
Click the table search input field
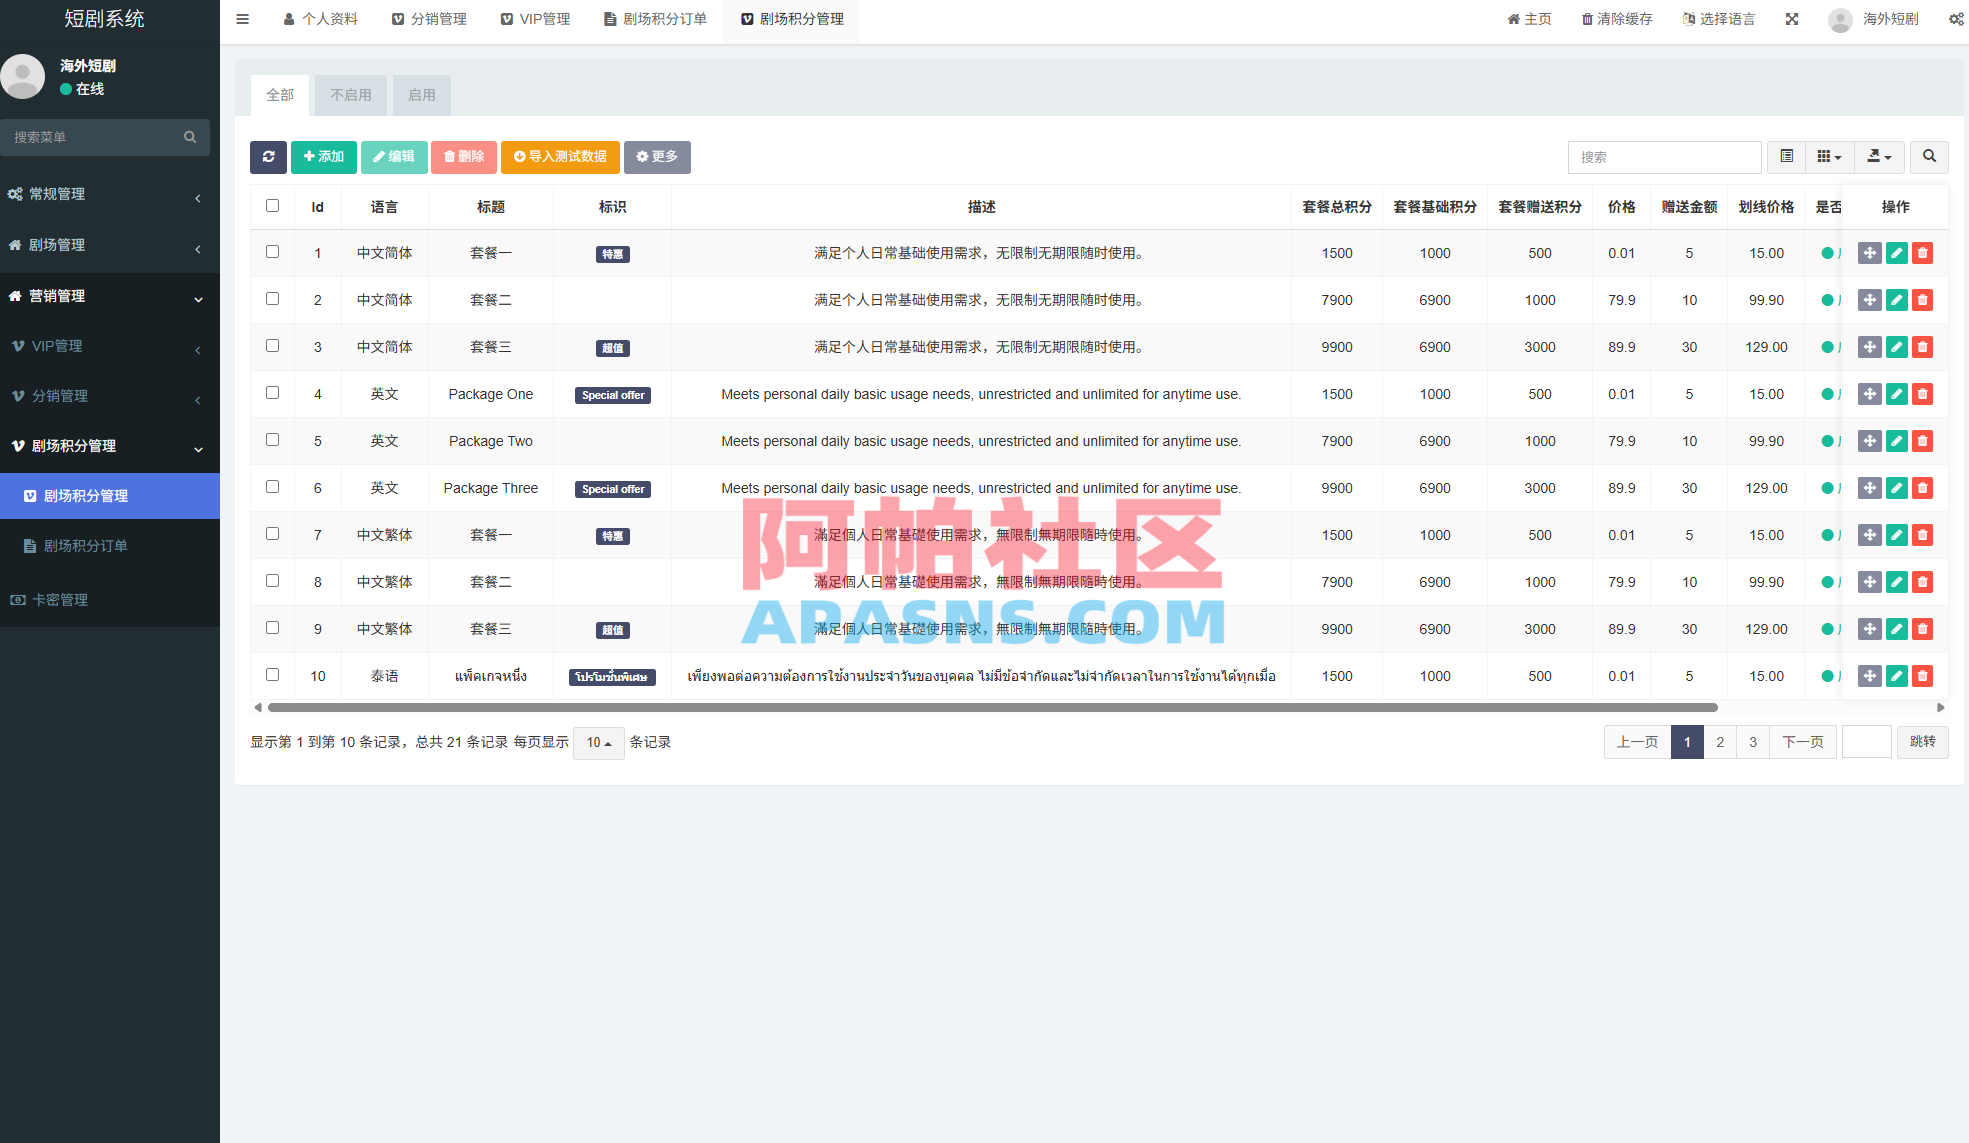1664,157
